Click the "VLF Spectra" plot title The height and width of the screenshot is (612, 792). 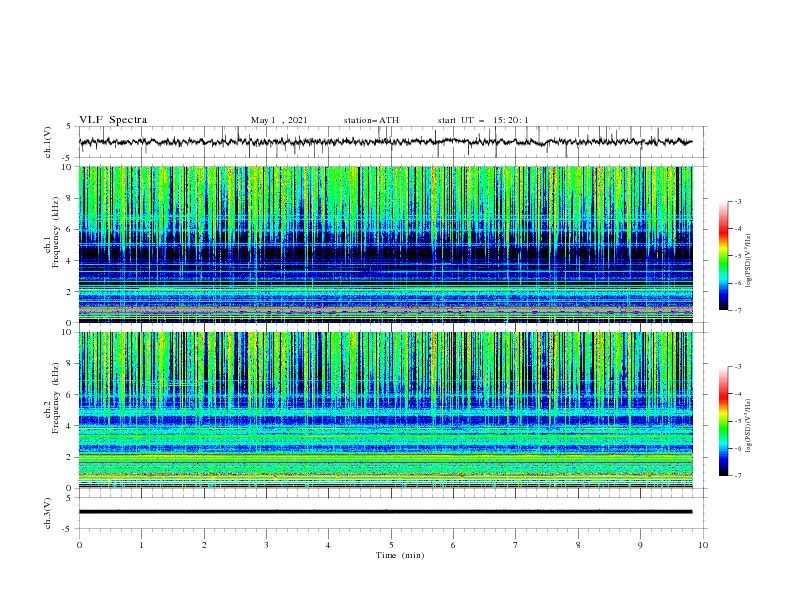[113, 120]
